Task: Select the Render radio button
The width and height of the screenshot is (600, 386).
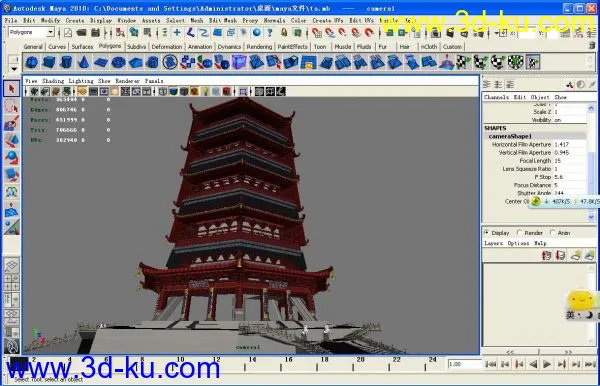Action: [x=519, y=233]
